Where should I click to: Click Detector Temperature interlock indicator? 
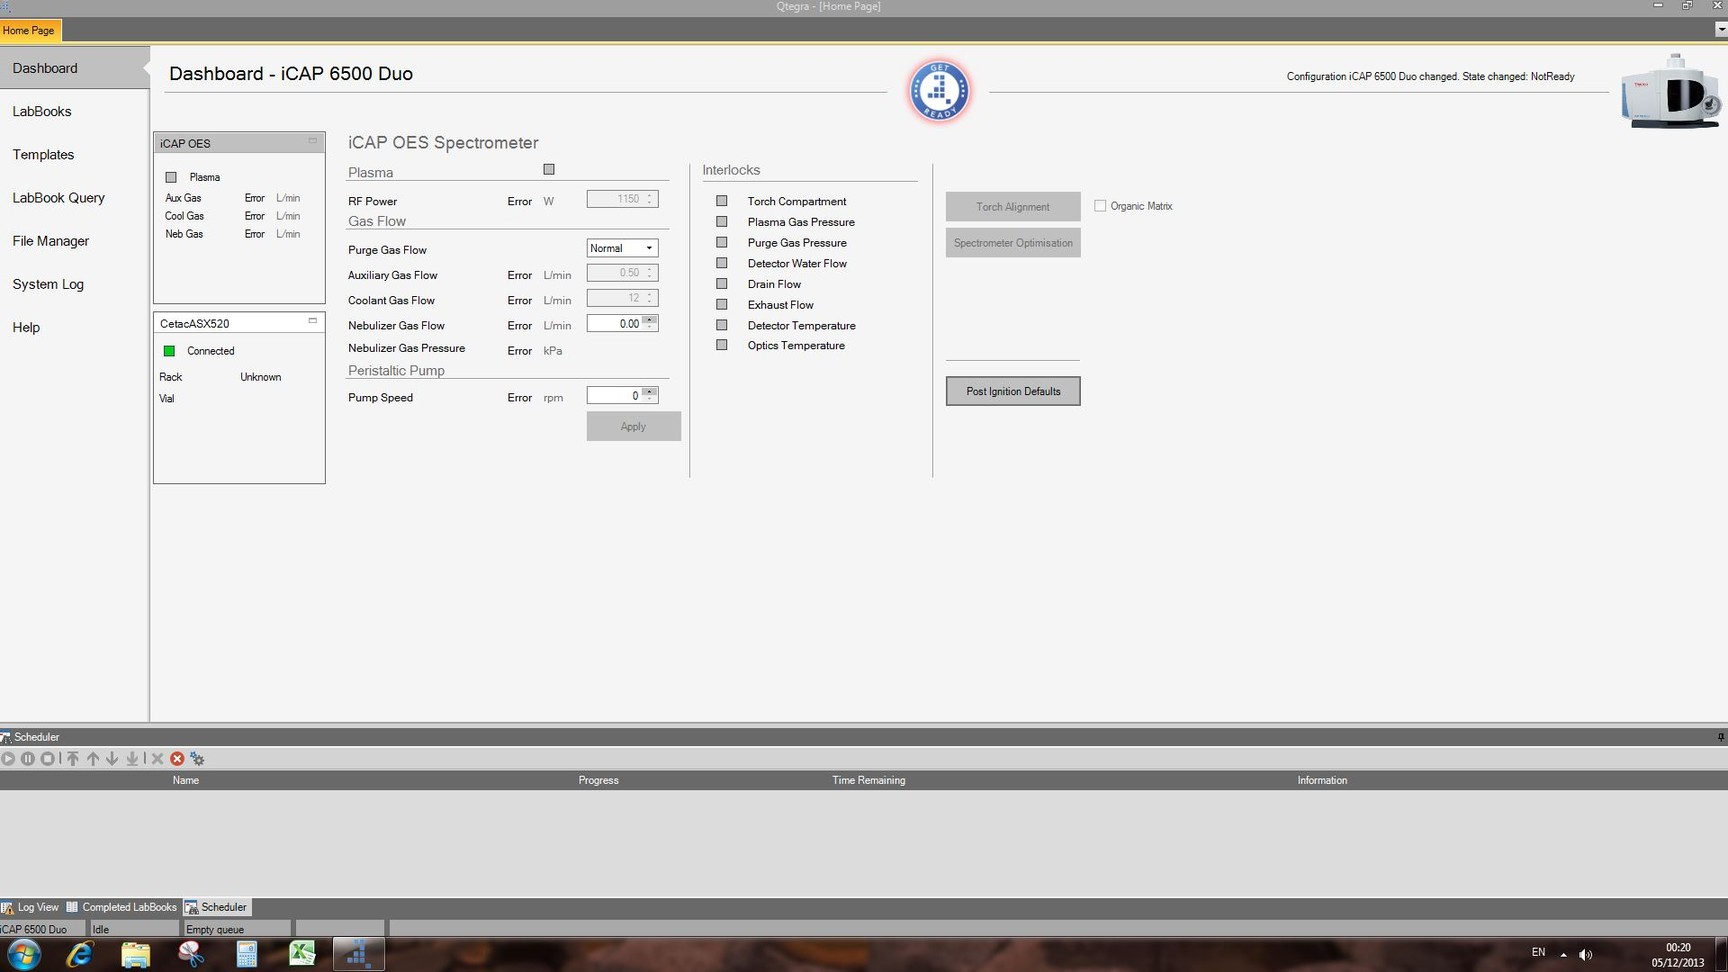tap(722, 325)
